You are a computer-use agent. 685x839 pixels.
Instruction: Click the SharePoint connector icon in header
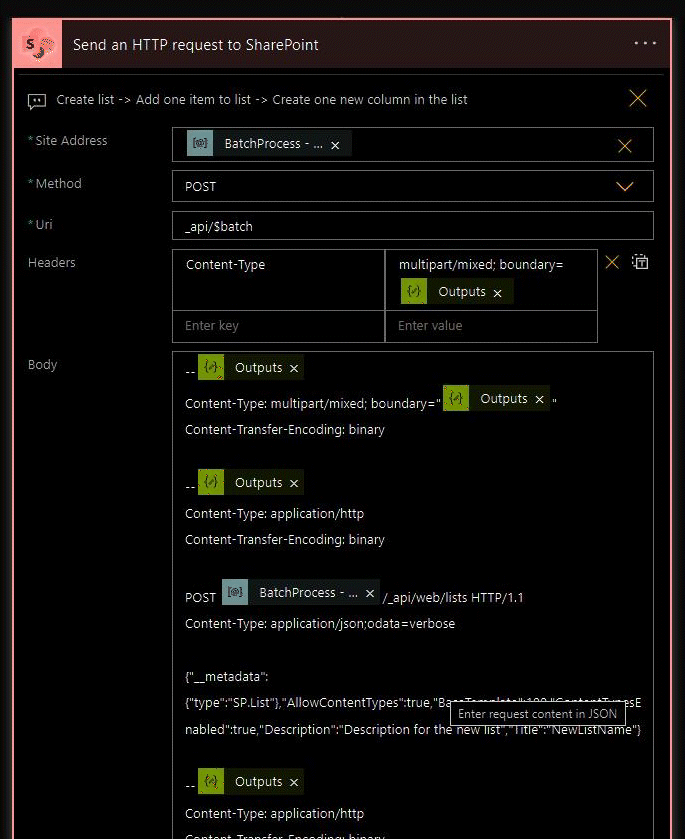point(37,44)
